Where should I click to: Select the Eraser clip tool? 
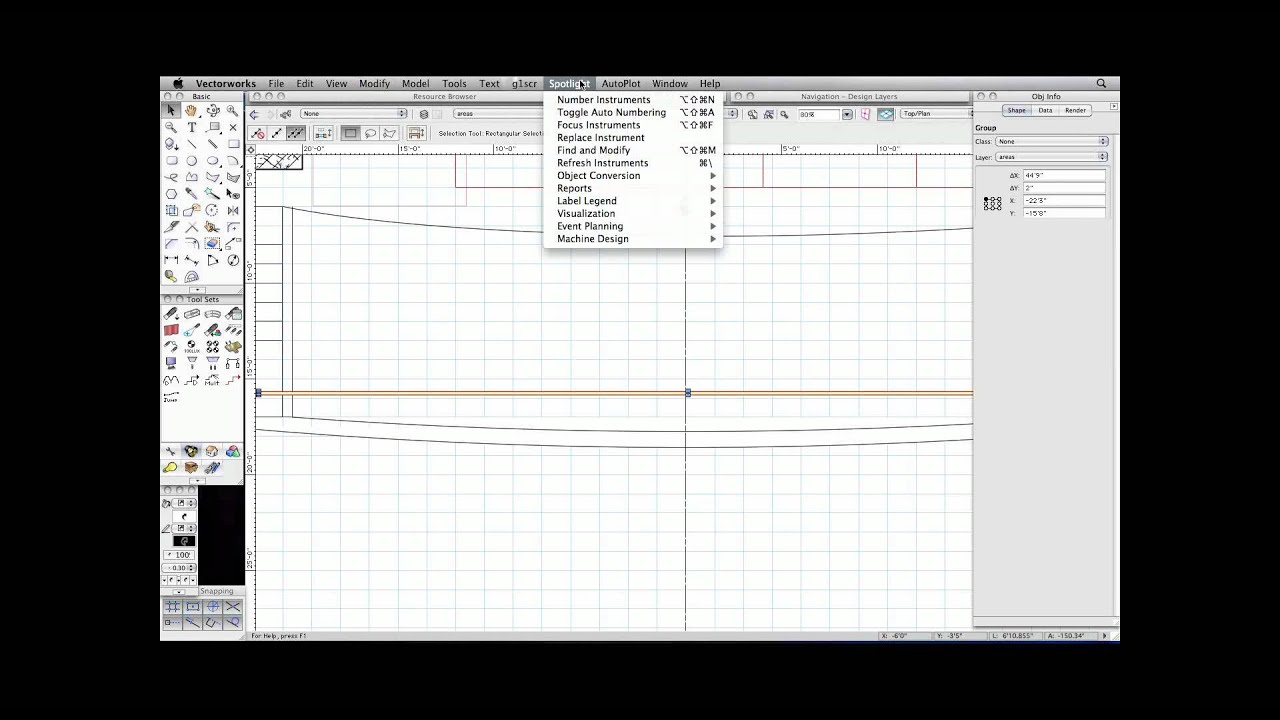[212, 243]
